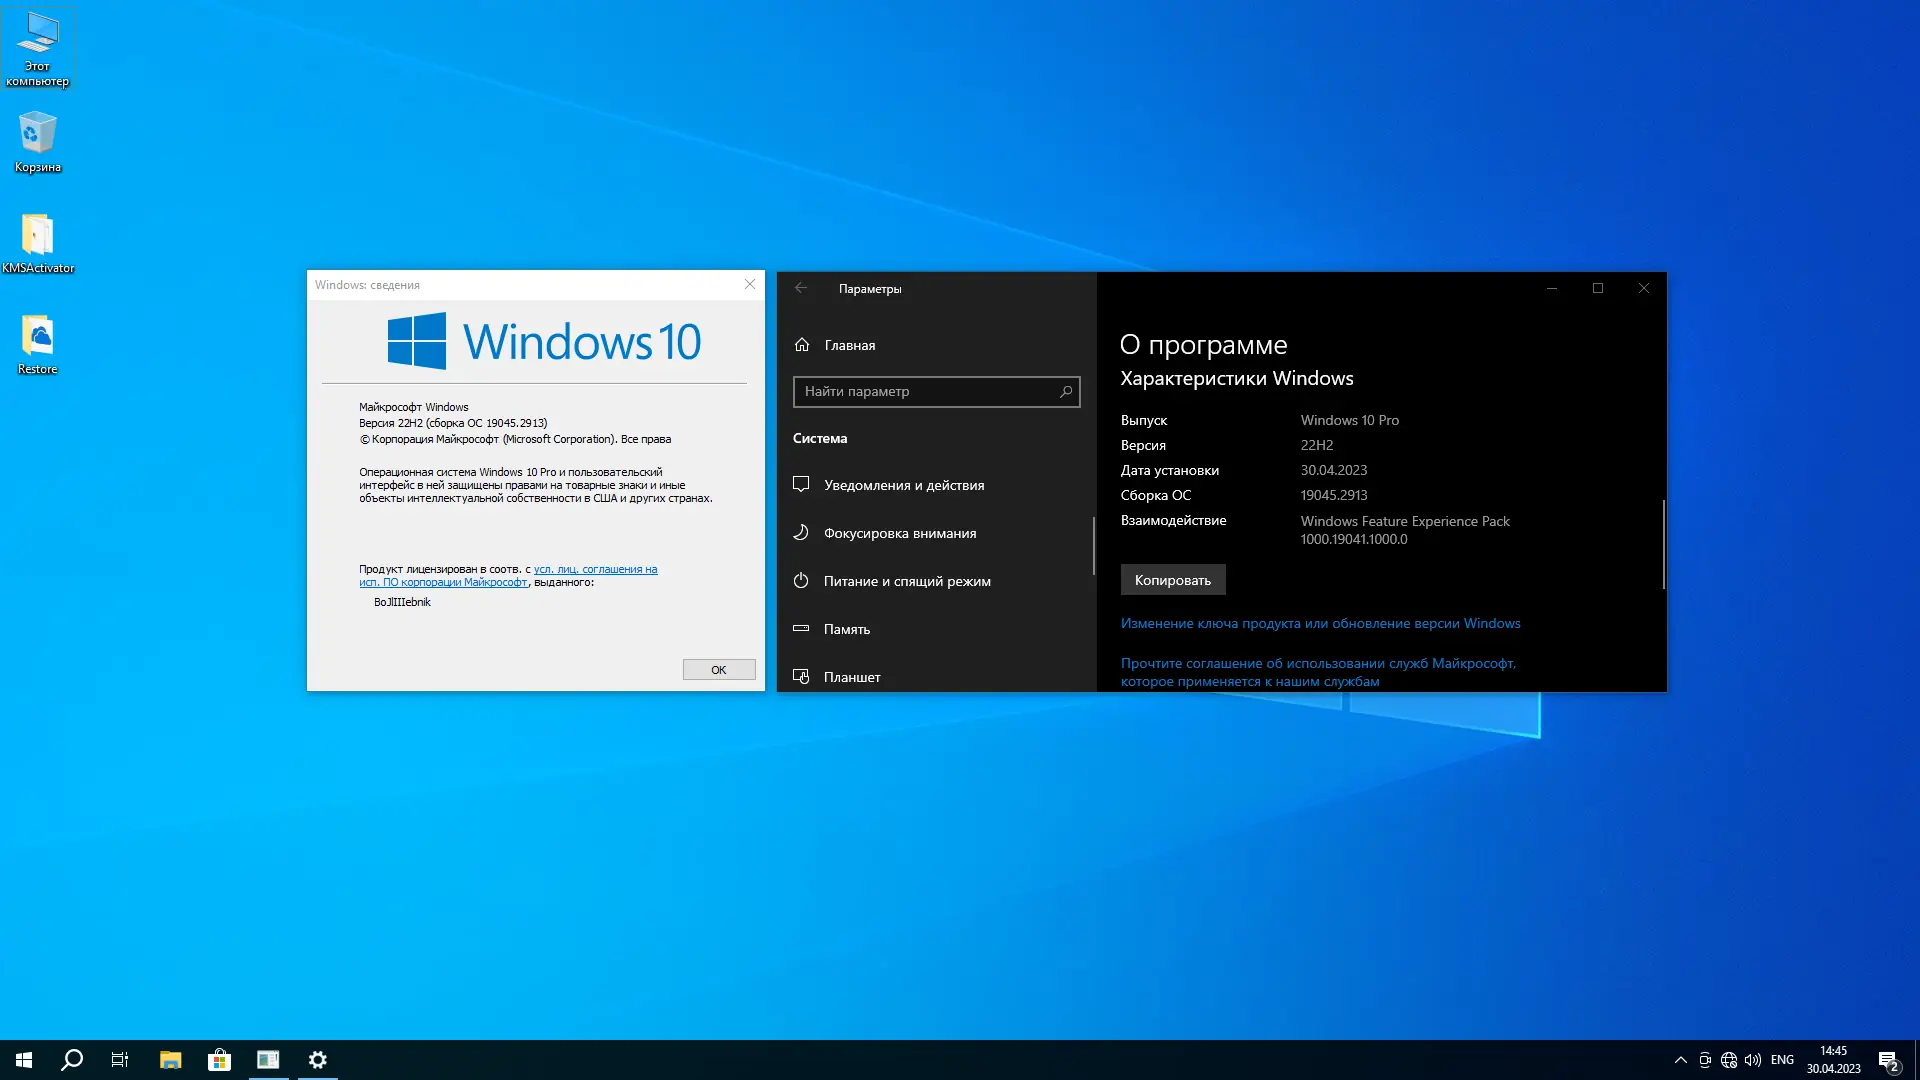Open the volume control in tray
Screen dimensions: 1920x1080
pyautogui.click(x=1753, y=1060)
